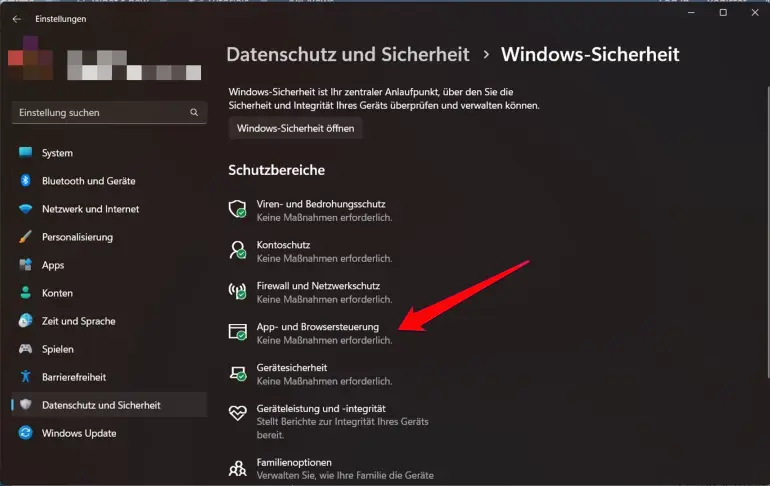Open Geräteleistung und -integrität
The width and height of the screenshot is (770, 486).
(321, 408)
